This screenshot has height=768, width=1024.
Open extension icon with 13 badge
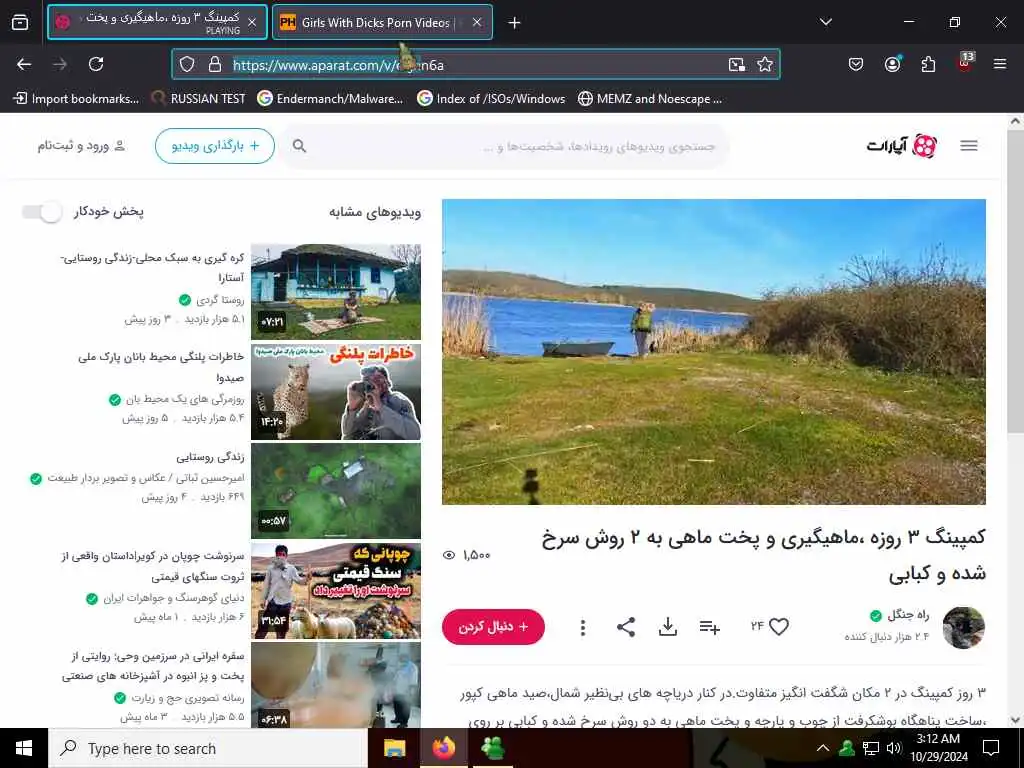tap(965, 63)
